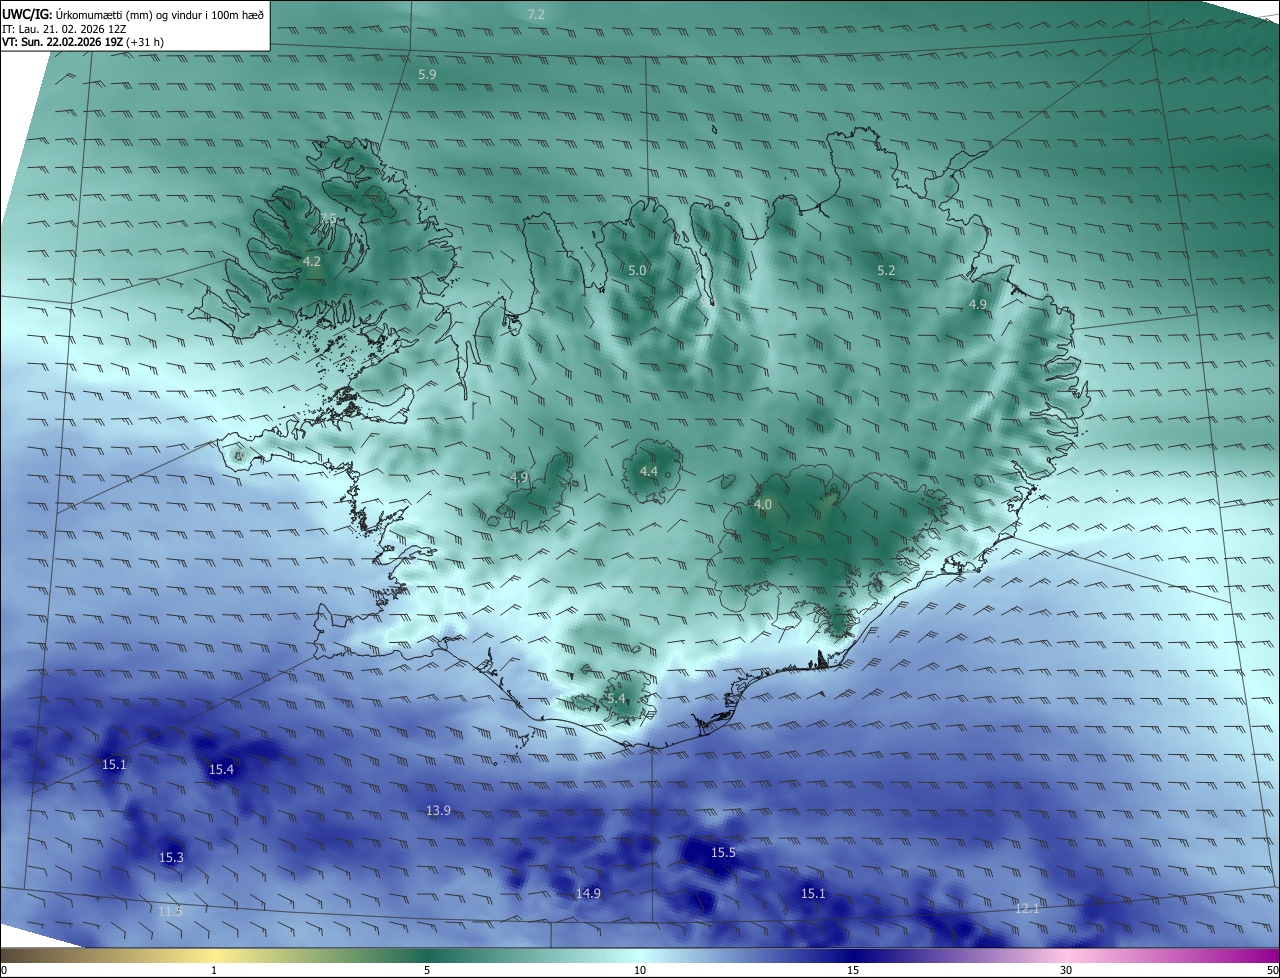Click the 14.9 value label
The height and width of the screenshot is (978, 1280).
tap(588, 893)
